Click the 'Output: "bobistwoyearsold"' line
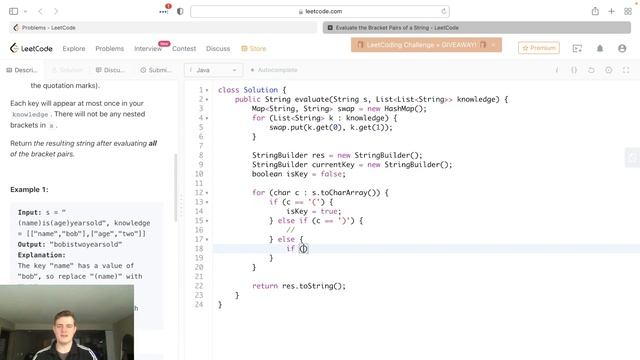Image resolution: width=640 pixels, height=360 pixels. 70,244
